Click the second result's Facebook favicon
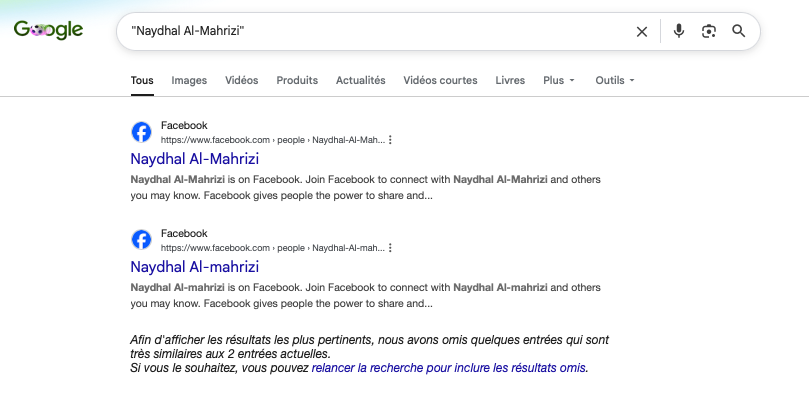The image size is (809, 406). coord(141,240)
